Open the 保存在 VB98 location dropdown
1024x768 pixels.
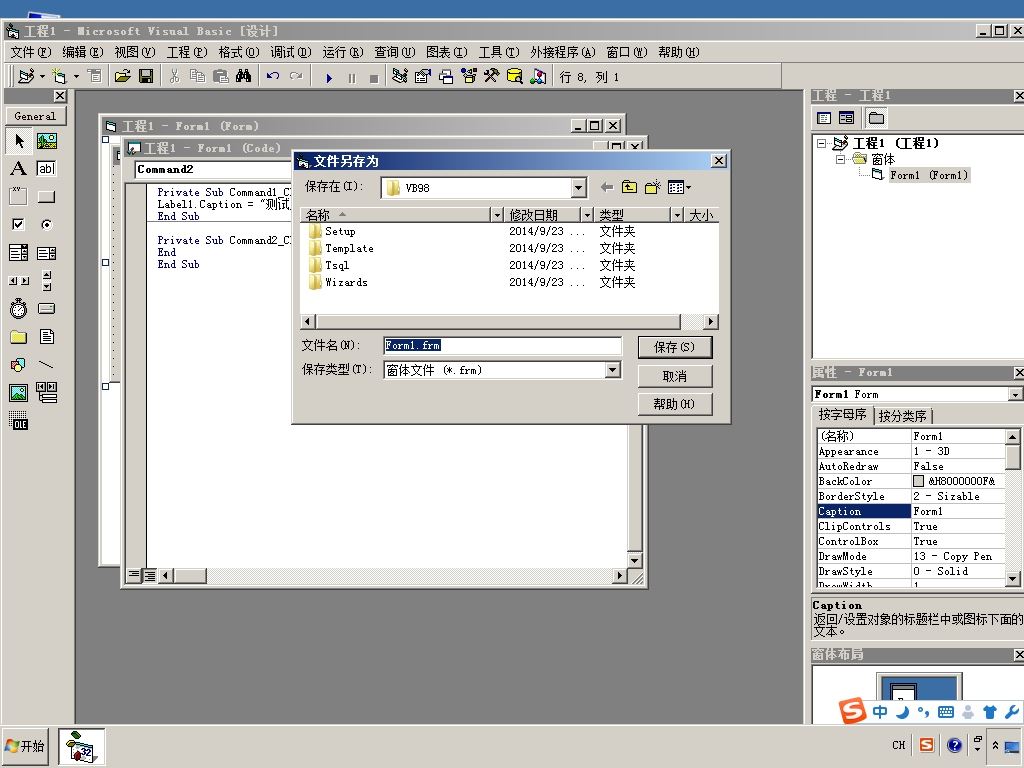point(579,188)
